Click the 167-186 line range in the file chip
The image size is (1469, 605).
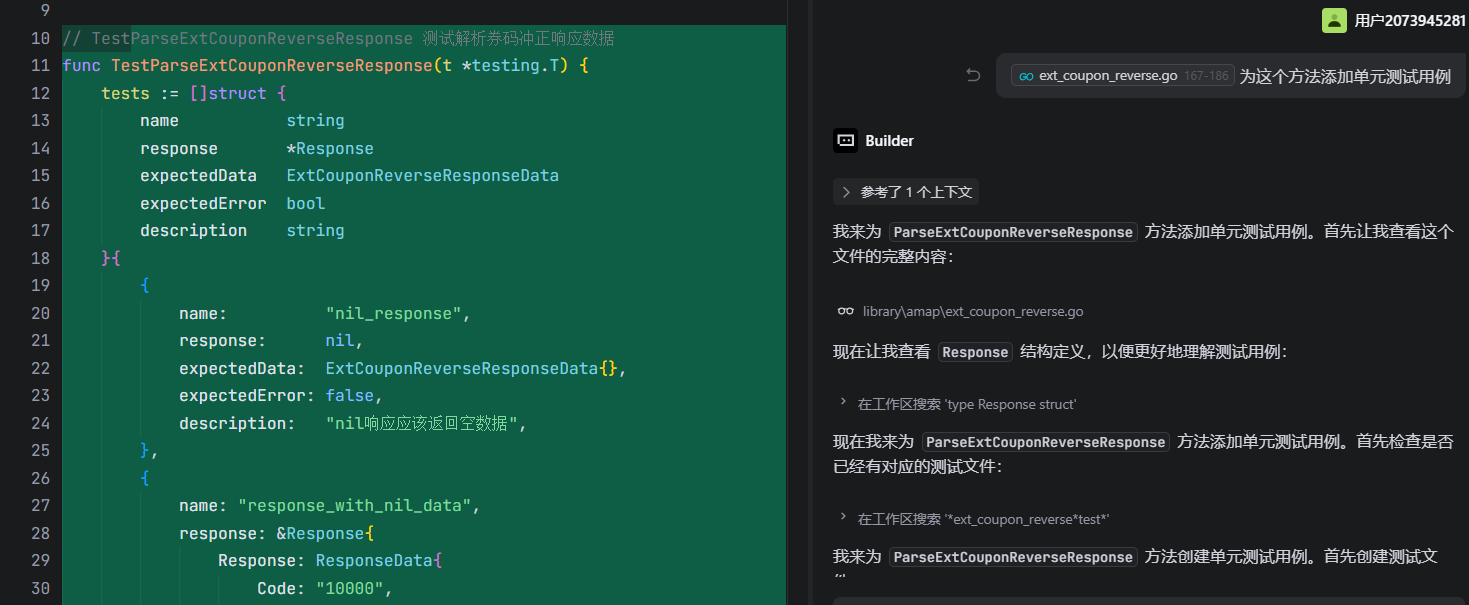[x=1206, y=76]
